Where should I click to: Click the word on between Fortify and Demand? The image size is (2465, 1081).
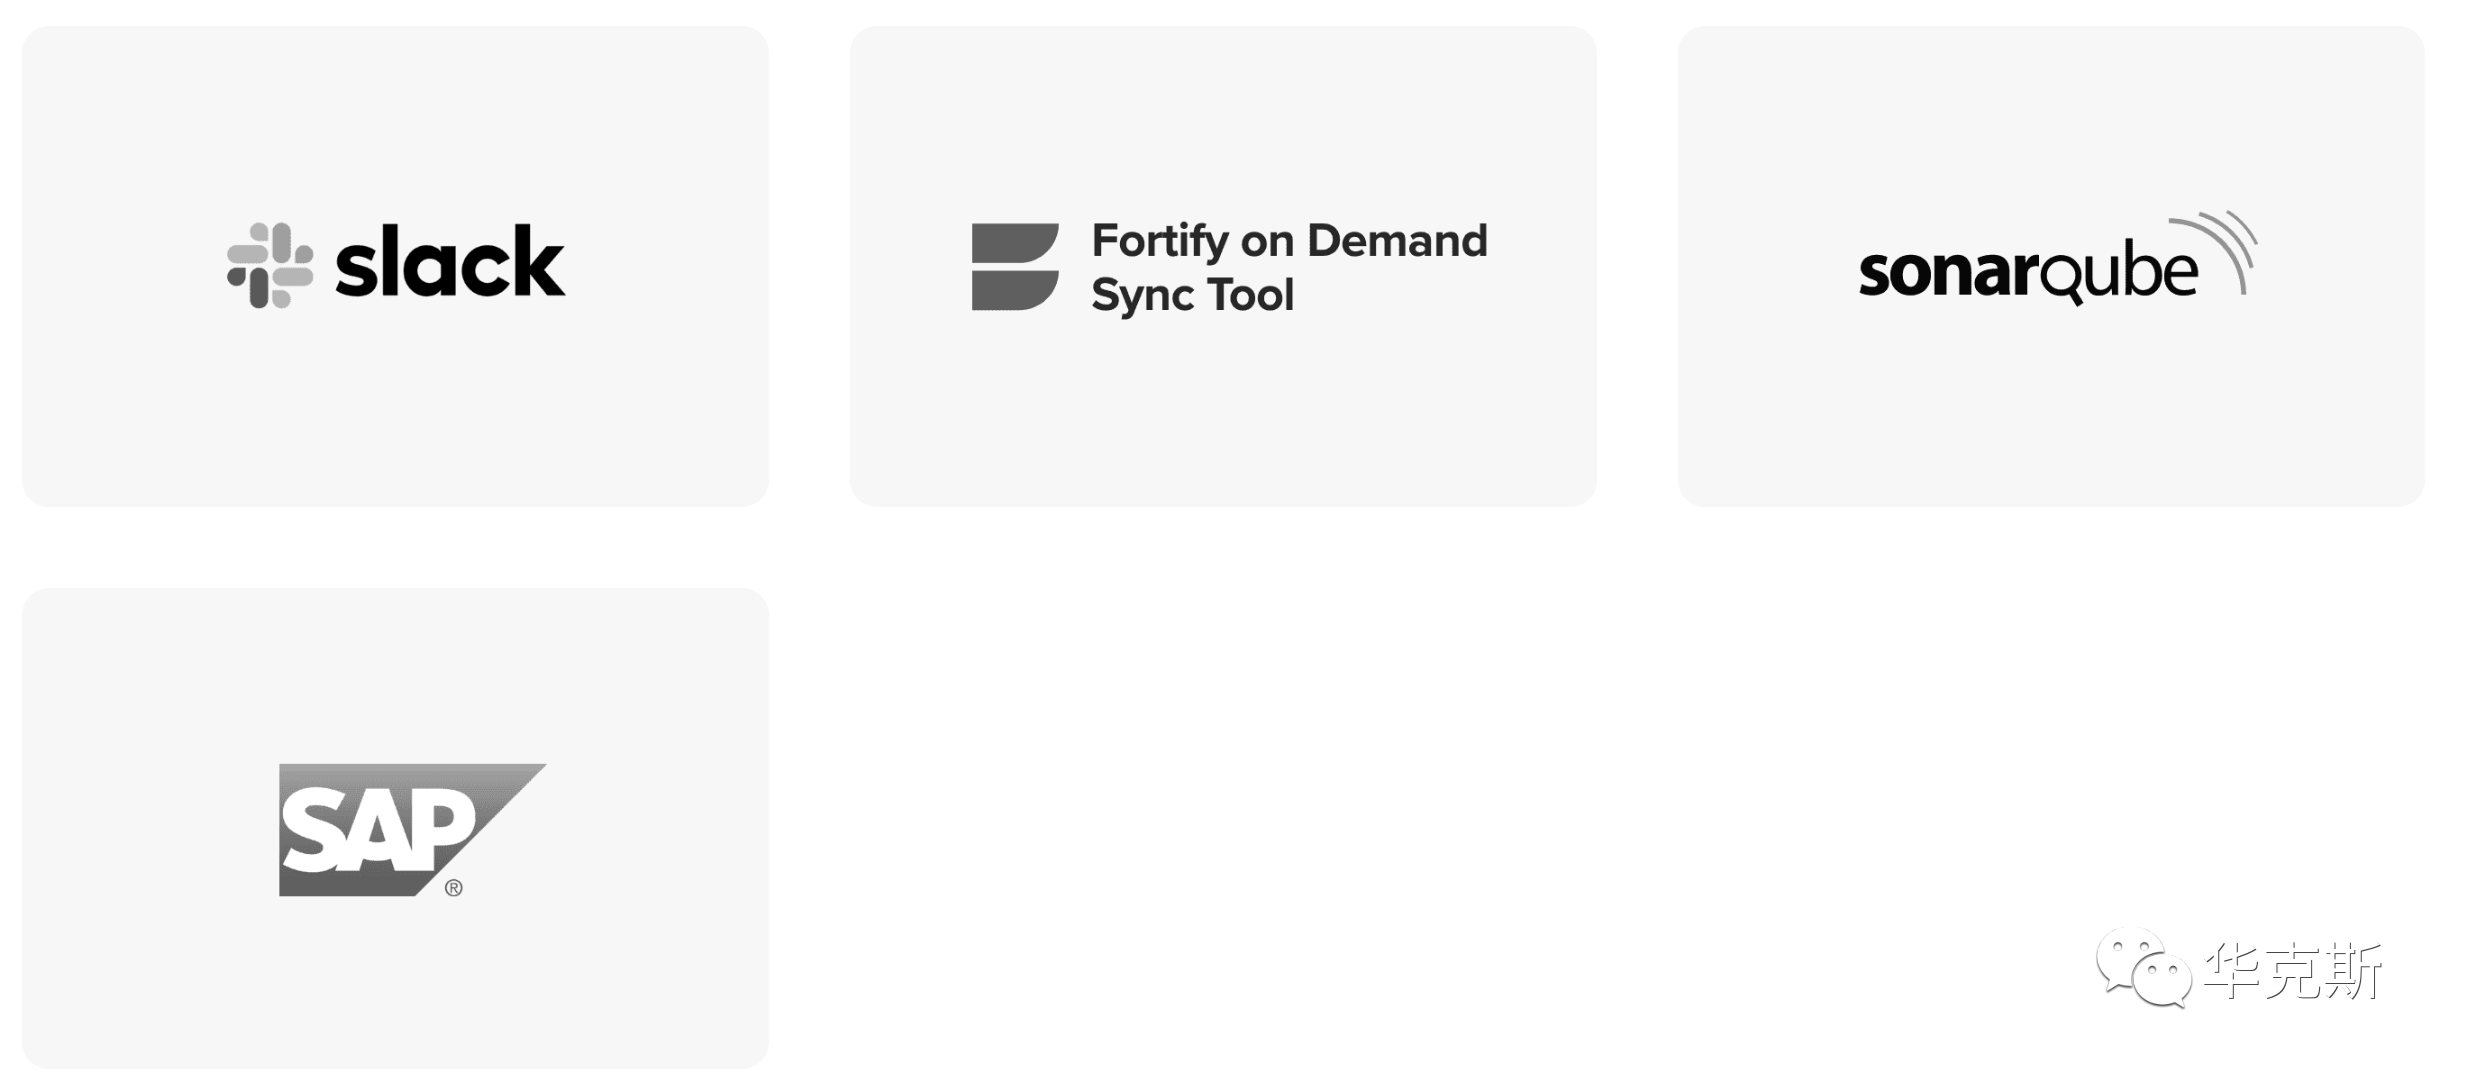tap(1268, 243)
